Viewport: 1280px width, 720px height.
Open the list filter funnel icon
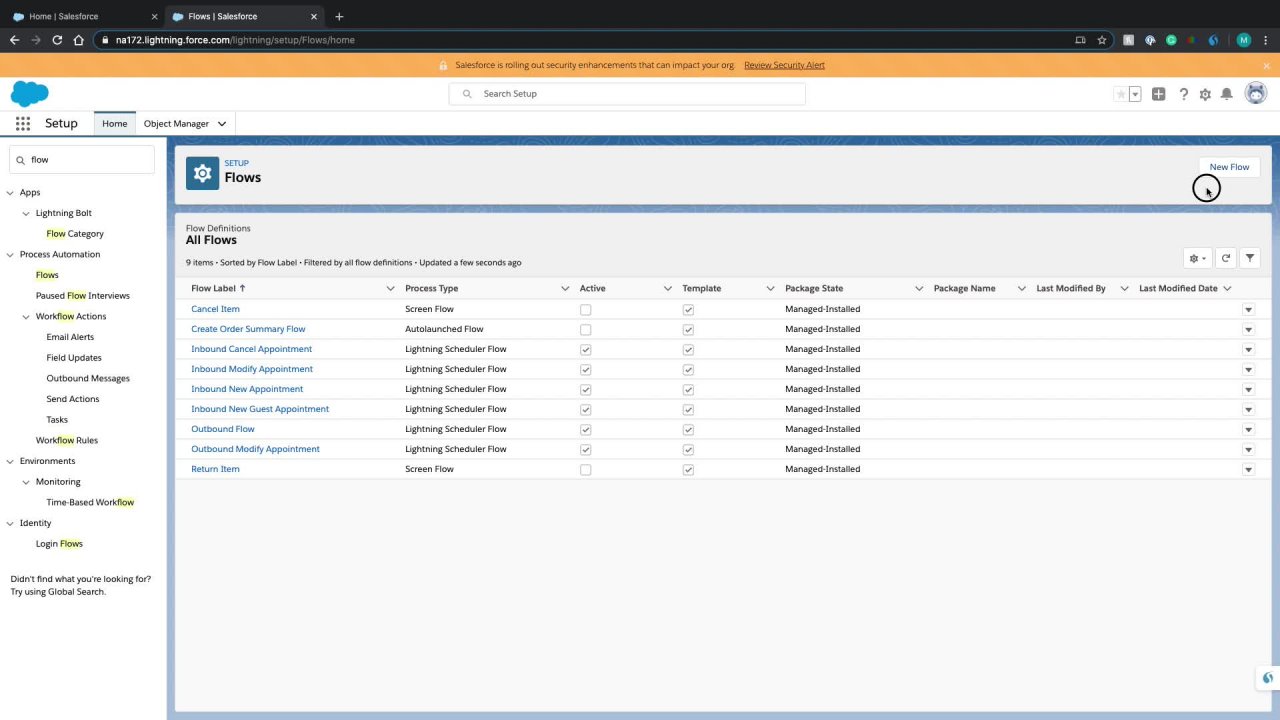coord(1250,258)
